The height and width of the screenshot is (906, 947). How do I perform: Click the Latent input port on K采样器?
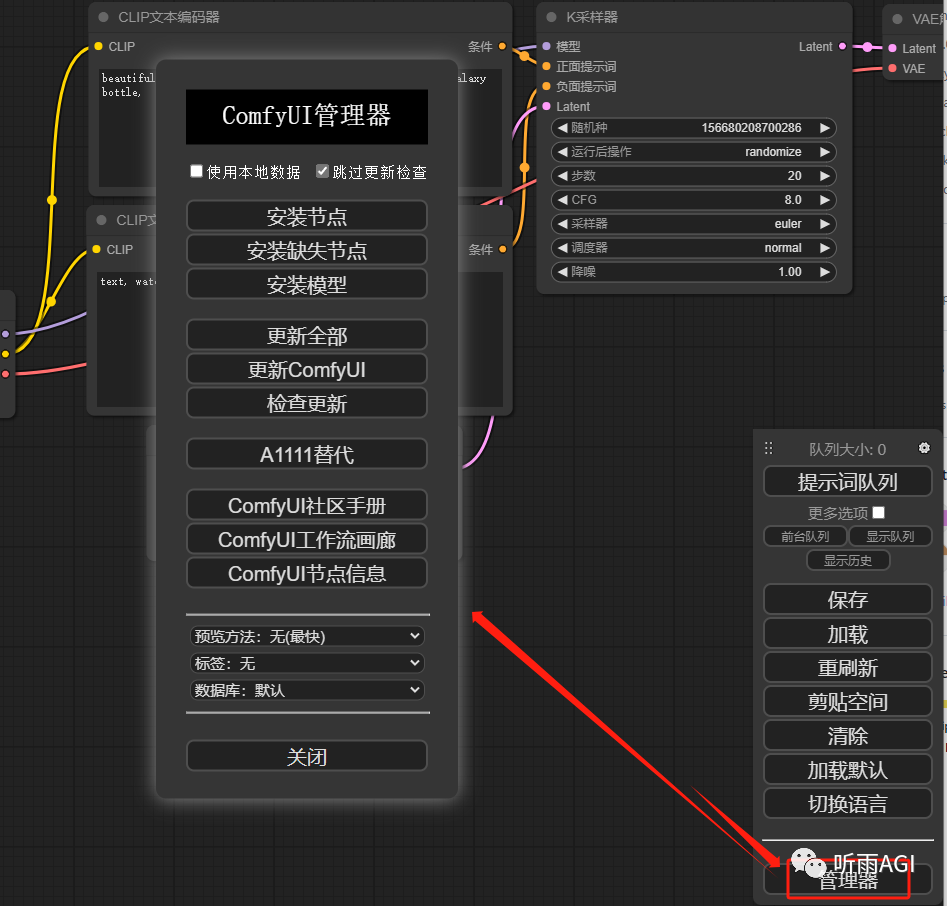(547, 106)
